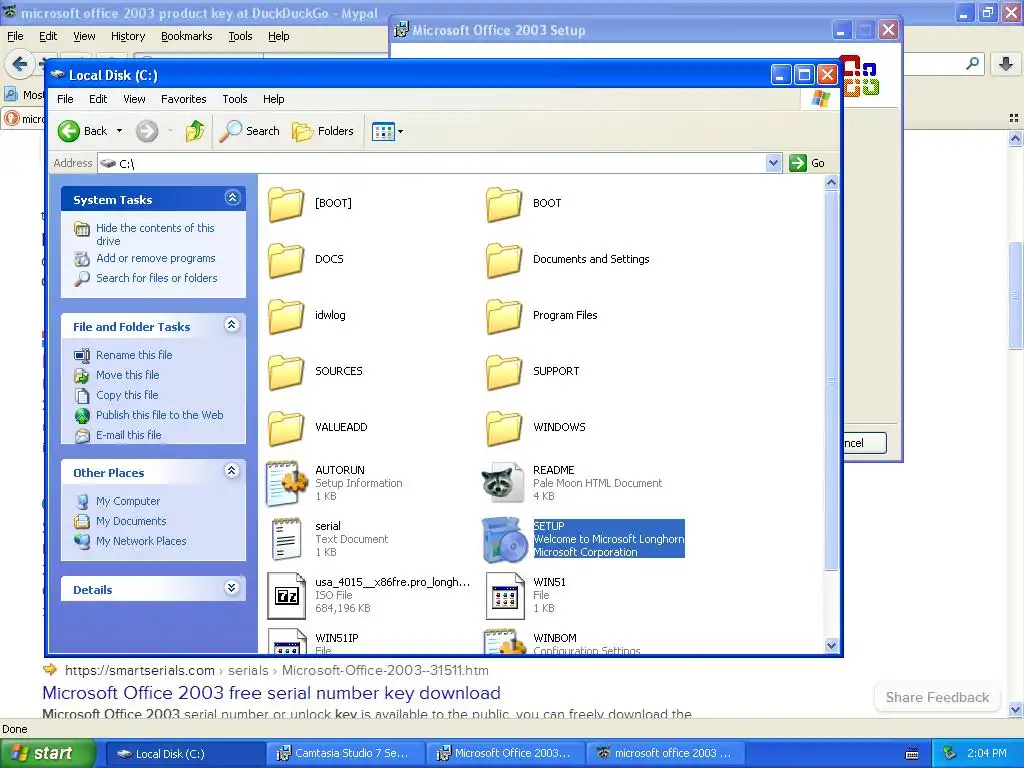Image resolution: width=1024 pixels, height=768 pixels.
Task: Open Bookmarks menu in Mypal browser
Action: pos(187,37)
